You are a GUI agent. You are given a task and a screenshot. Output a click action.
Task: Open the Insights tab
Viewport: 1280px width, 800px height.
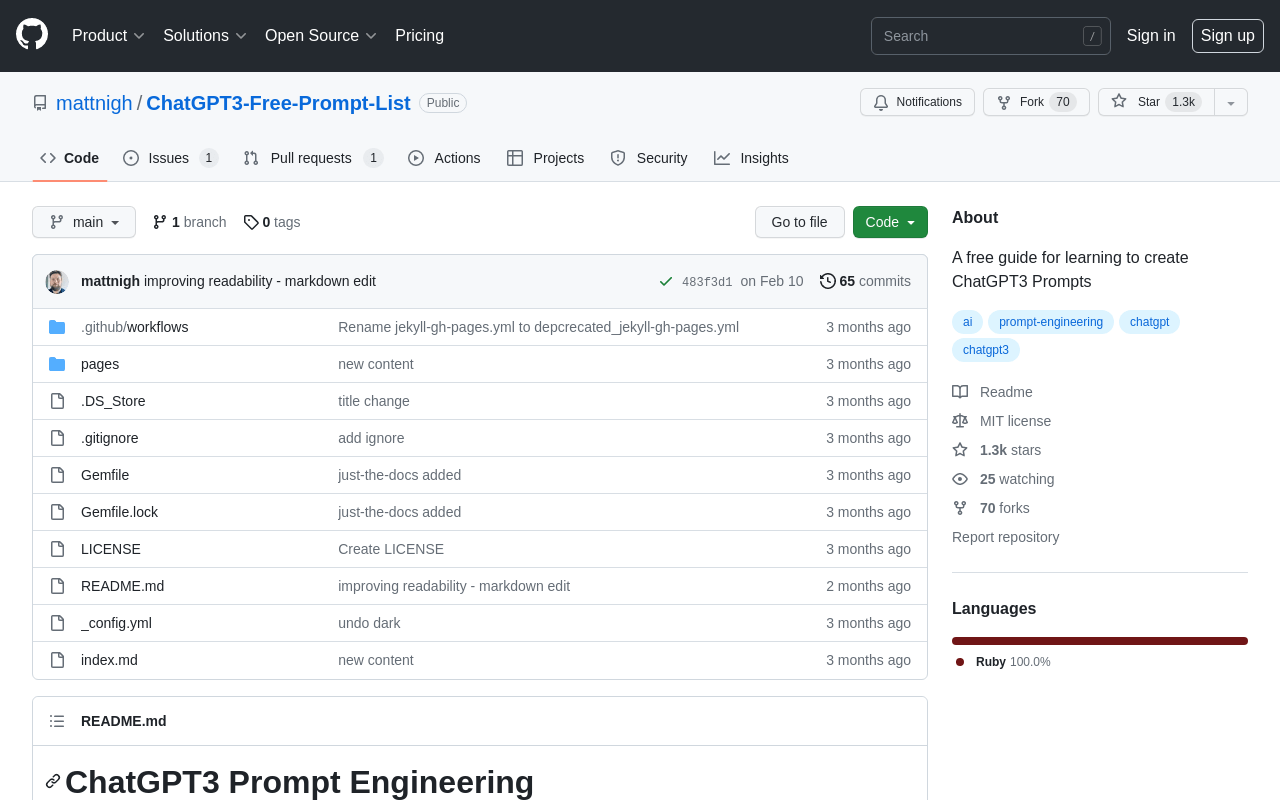coord(751,158)
